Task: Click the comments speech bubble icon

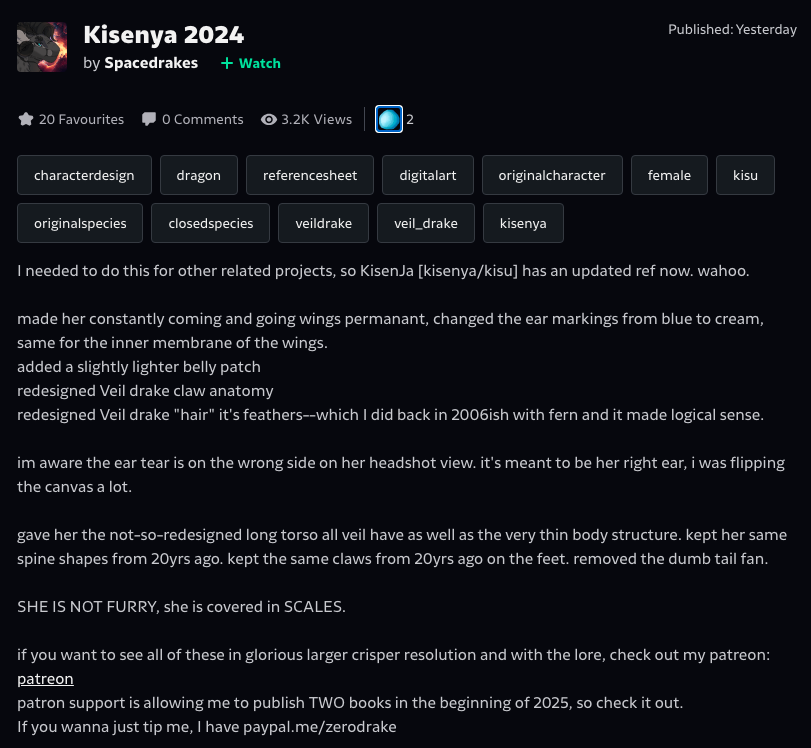Action: pyautogui.click(x=149, y=119)
